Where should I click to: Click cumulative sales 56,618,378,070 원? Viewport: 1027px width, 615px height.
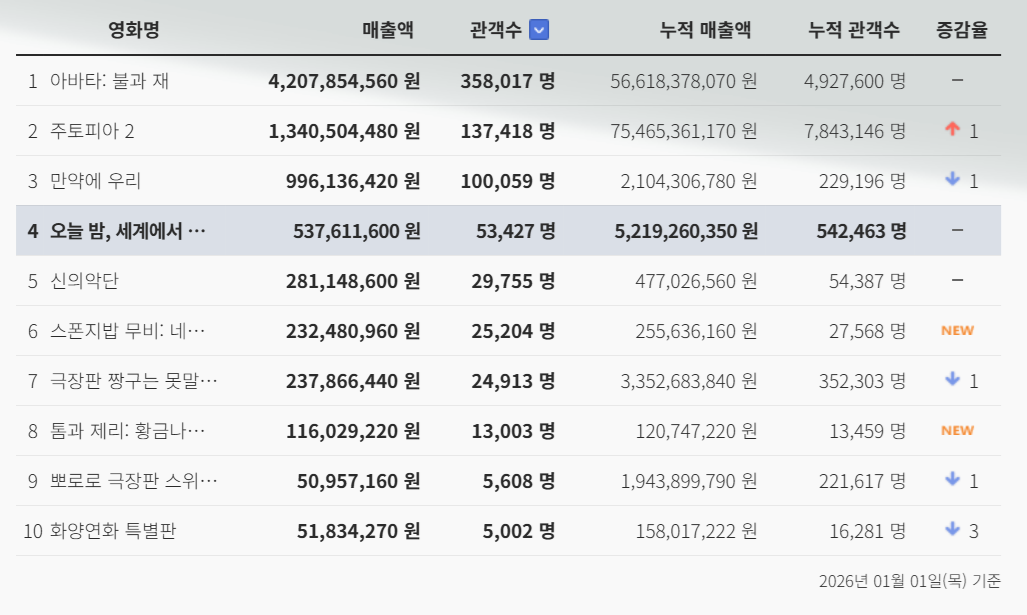684,81
